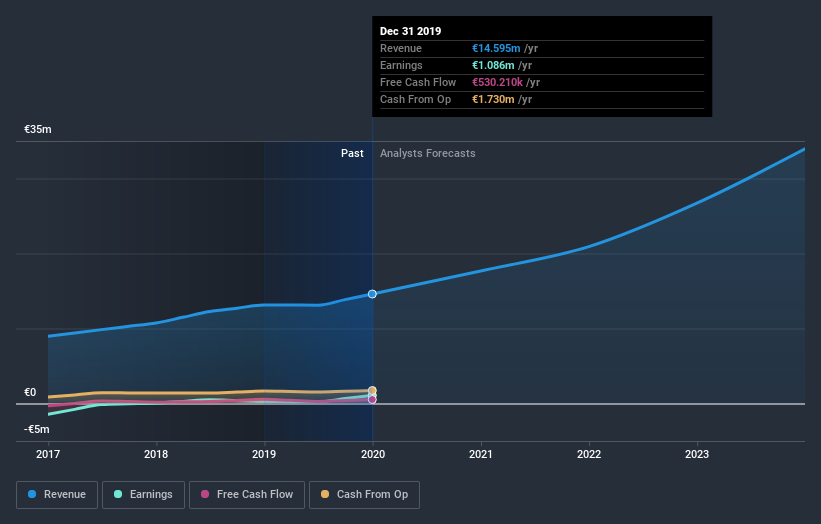Select the 2018 x-axis label

(x=156, y=454)
